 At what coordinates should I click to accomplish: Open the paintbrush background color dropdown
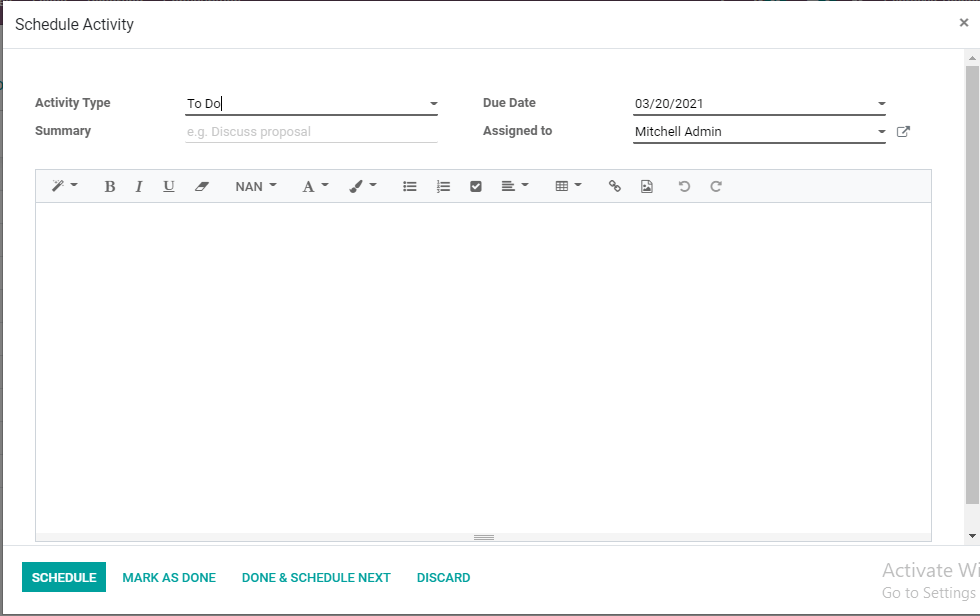coord(362,186)
